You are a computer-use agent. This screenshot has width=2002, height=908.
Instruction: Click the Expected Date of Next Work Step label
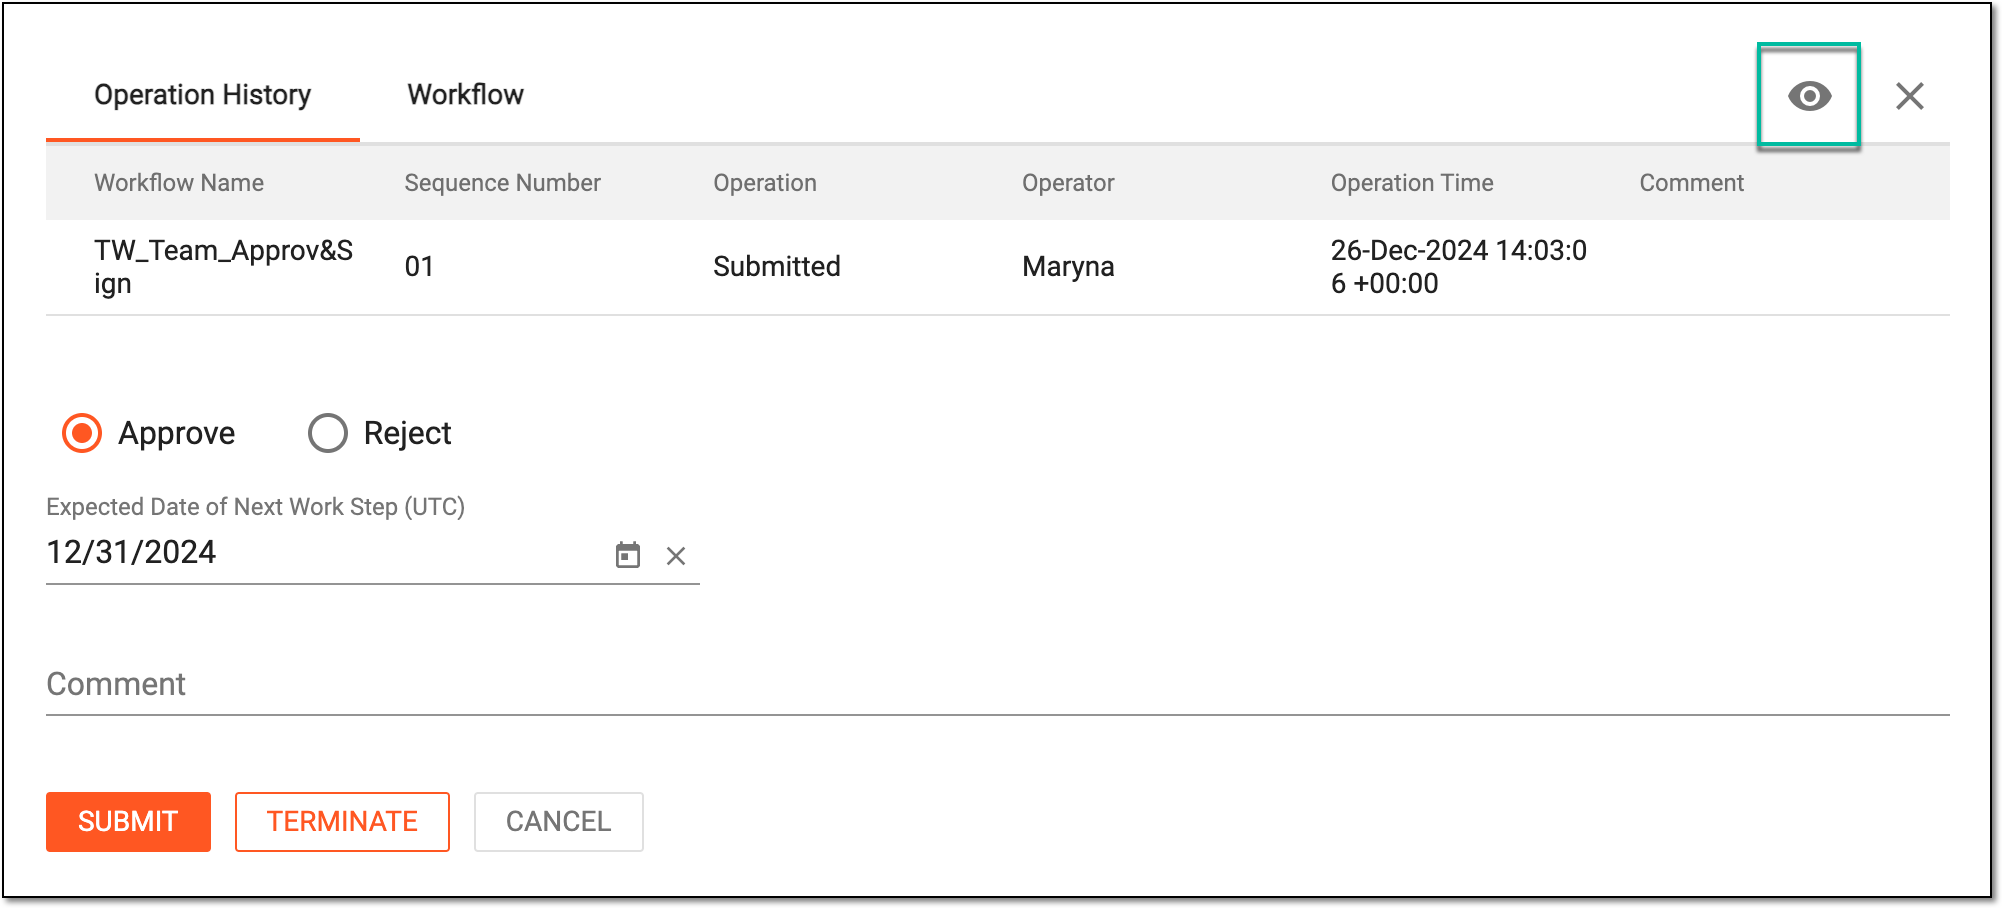point(255,507)
